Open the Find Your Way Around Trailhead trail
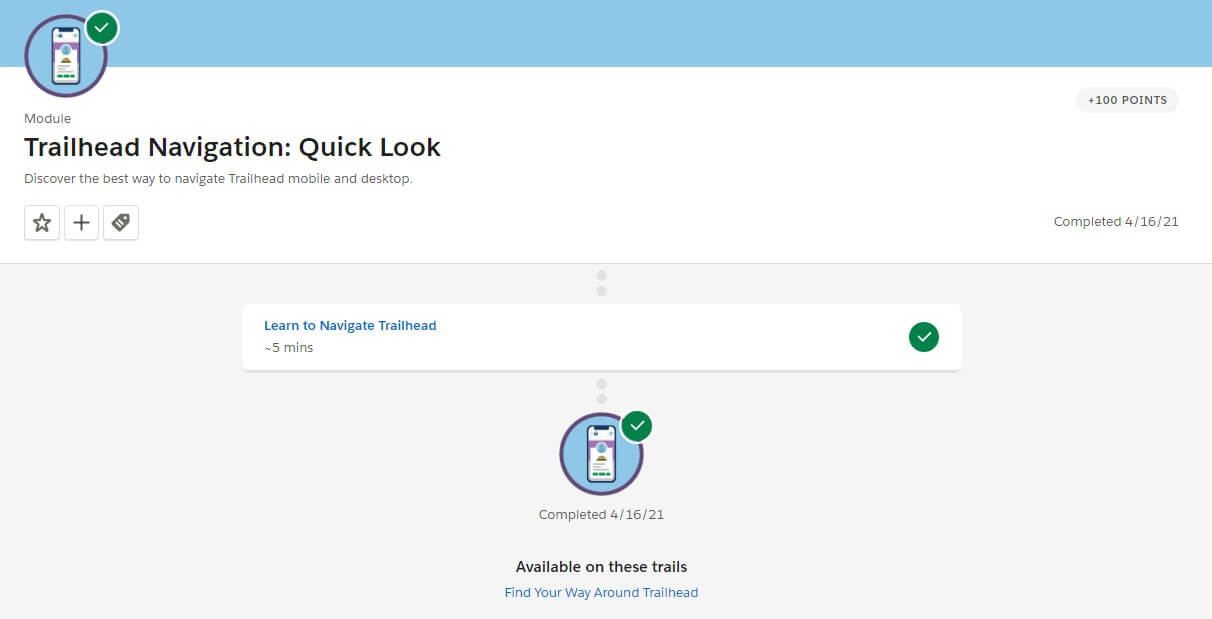 [601, 592]
